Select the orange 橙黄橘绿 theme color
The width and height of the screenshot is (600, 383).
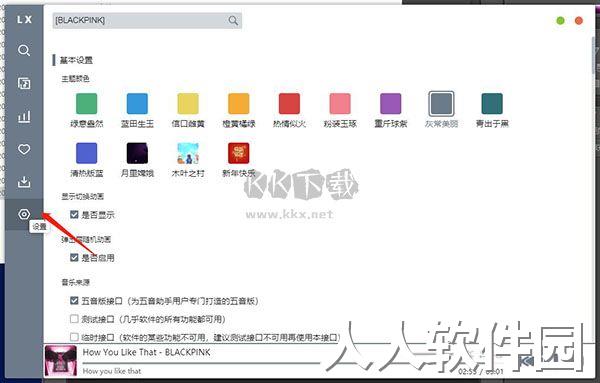pyautogui.click(x=239, y=103)
